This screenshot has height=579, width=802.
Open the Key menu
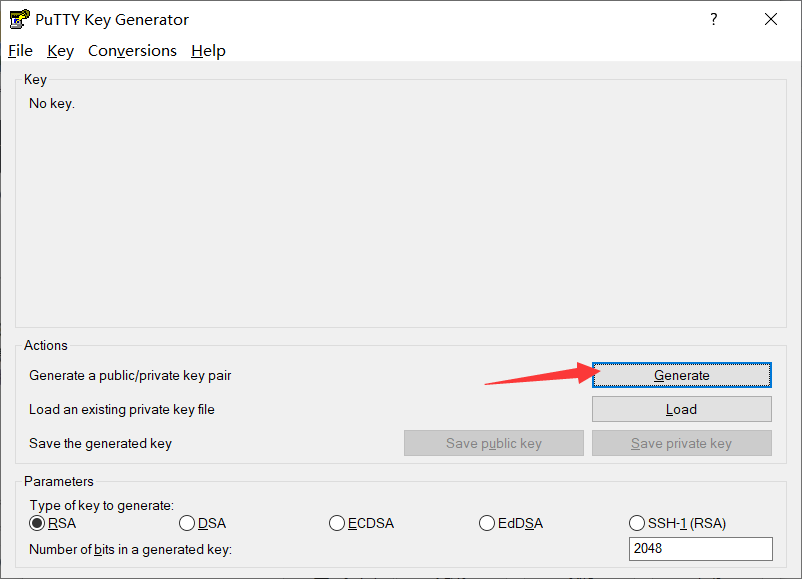click(60, 51)
